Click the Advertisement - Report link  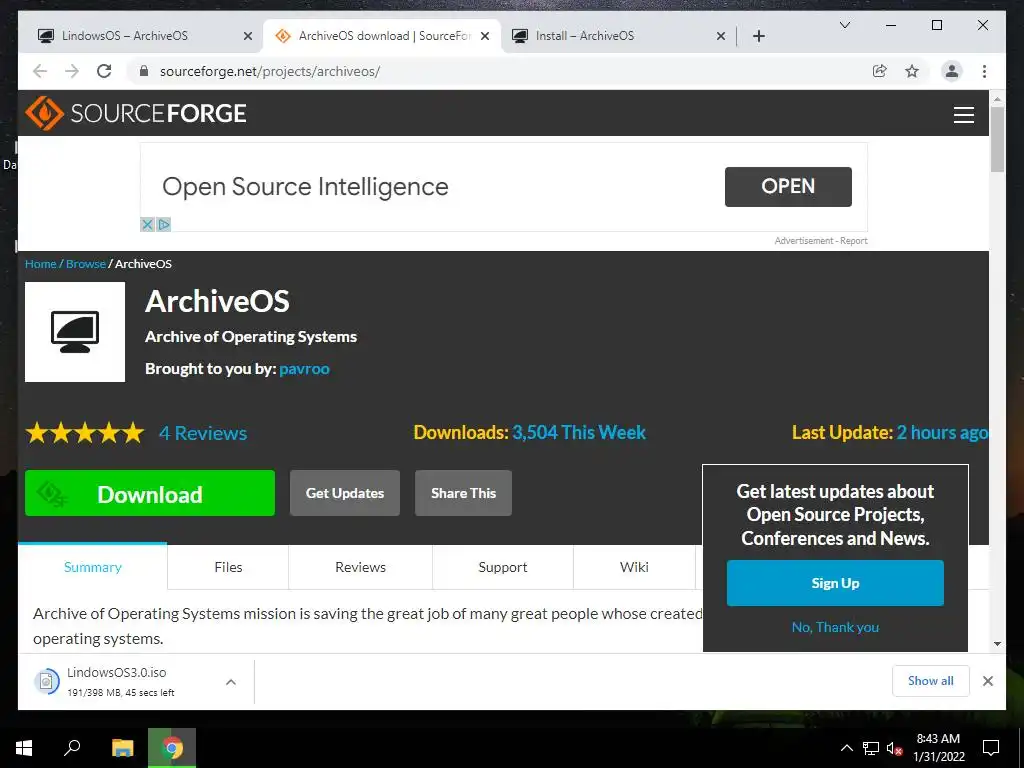point(821,241)
